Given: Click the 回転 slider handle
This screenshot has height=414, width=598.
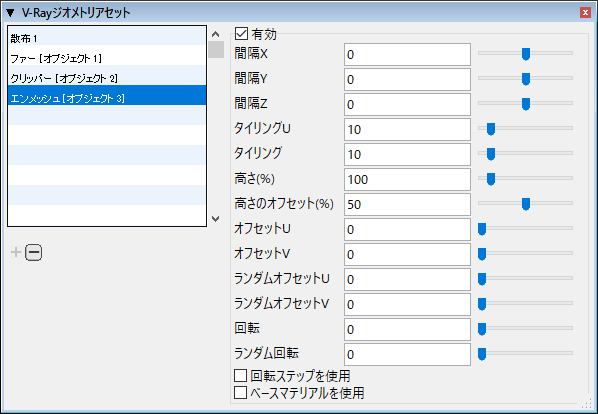Looking at the screenshot, I should (x=482, y=329).
